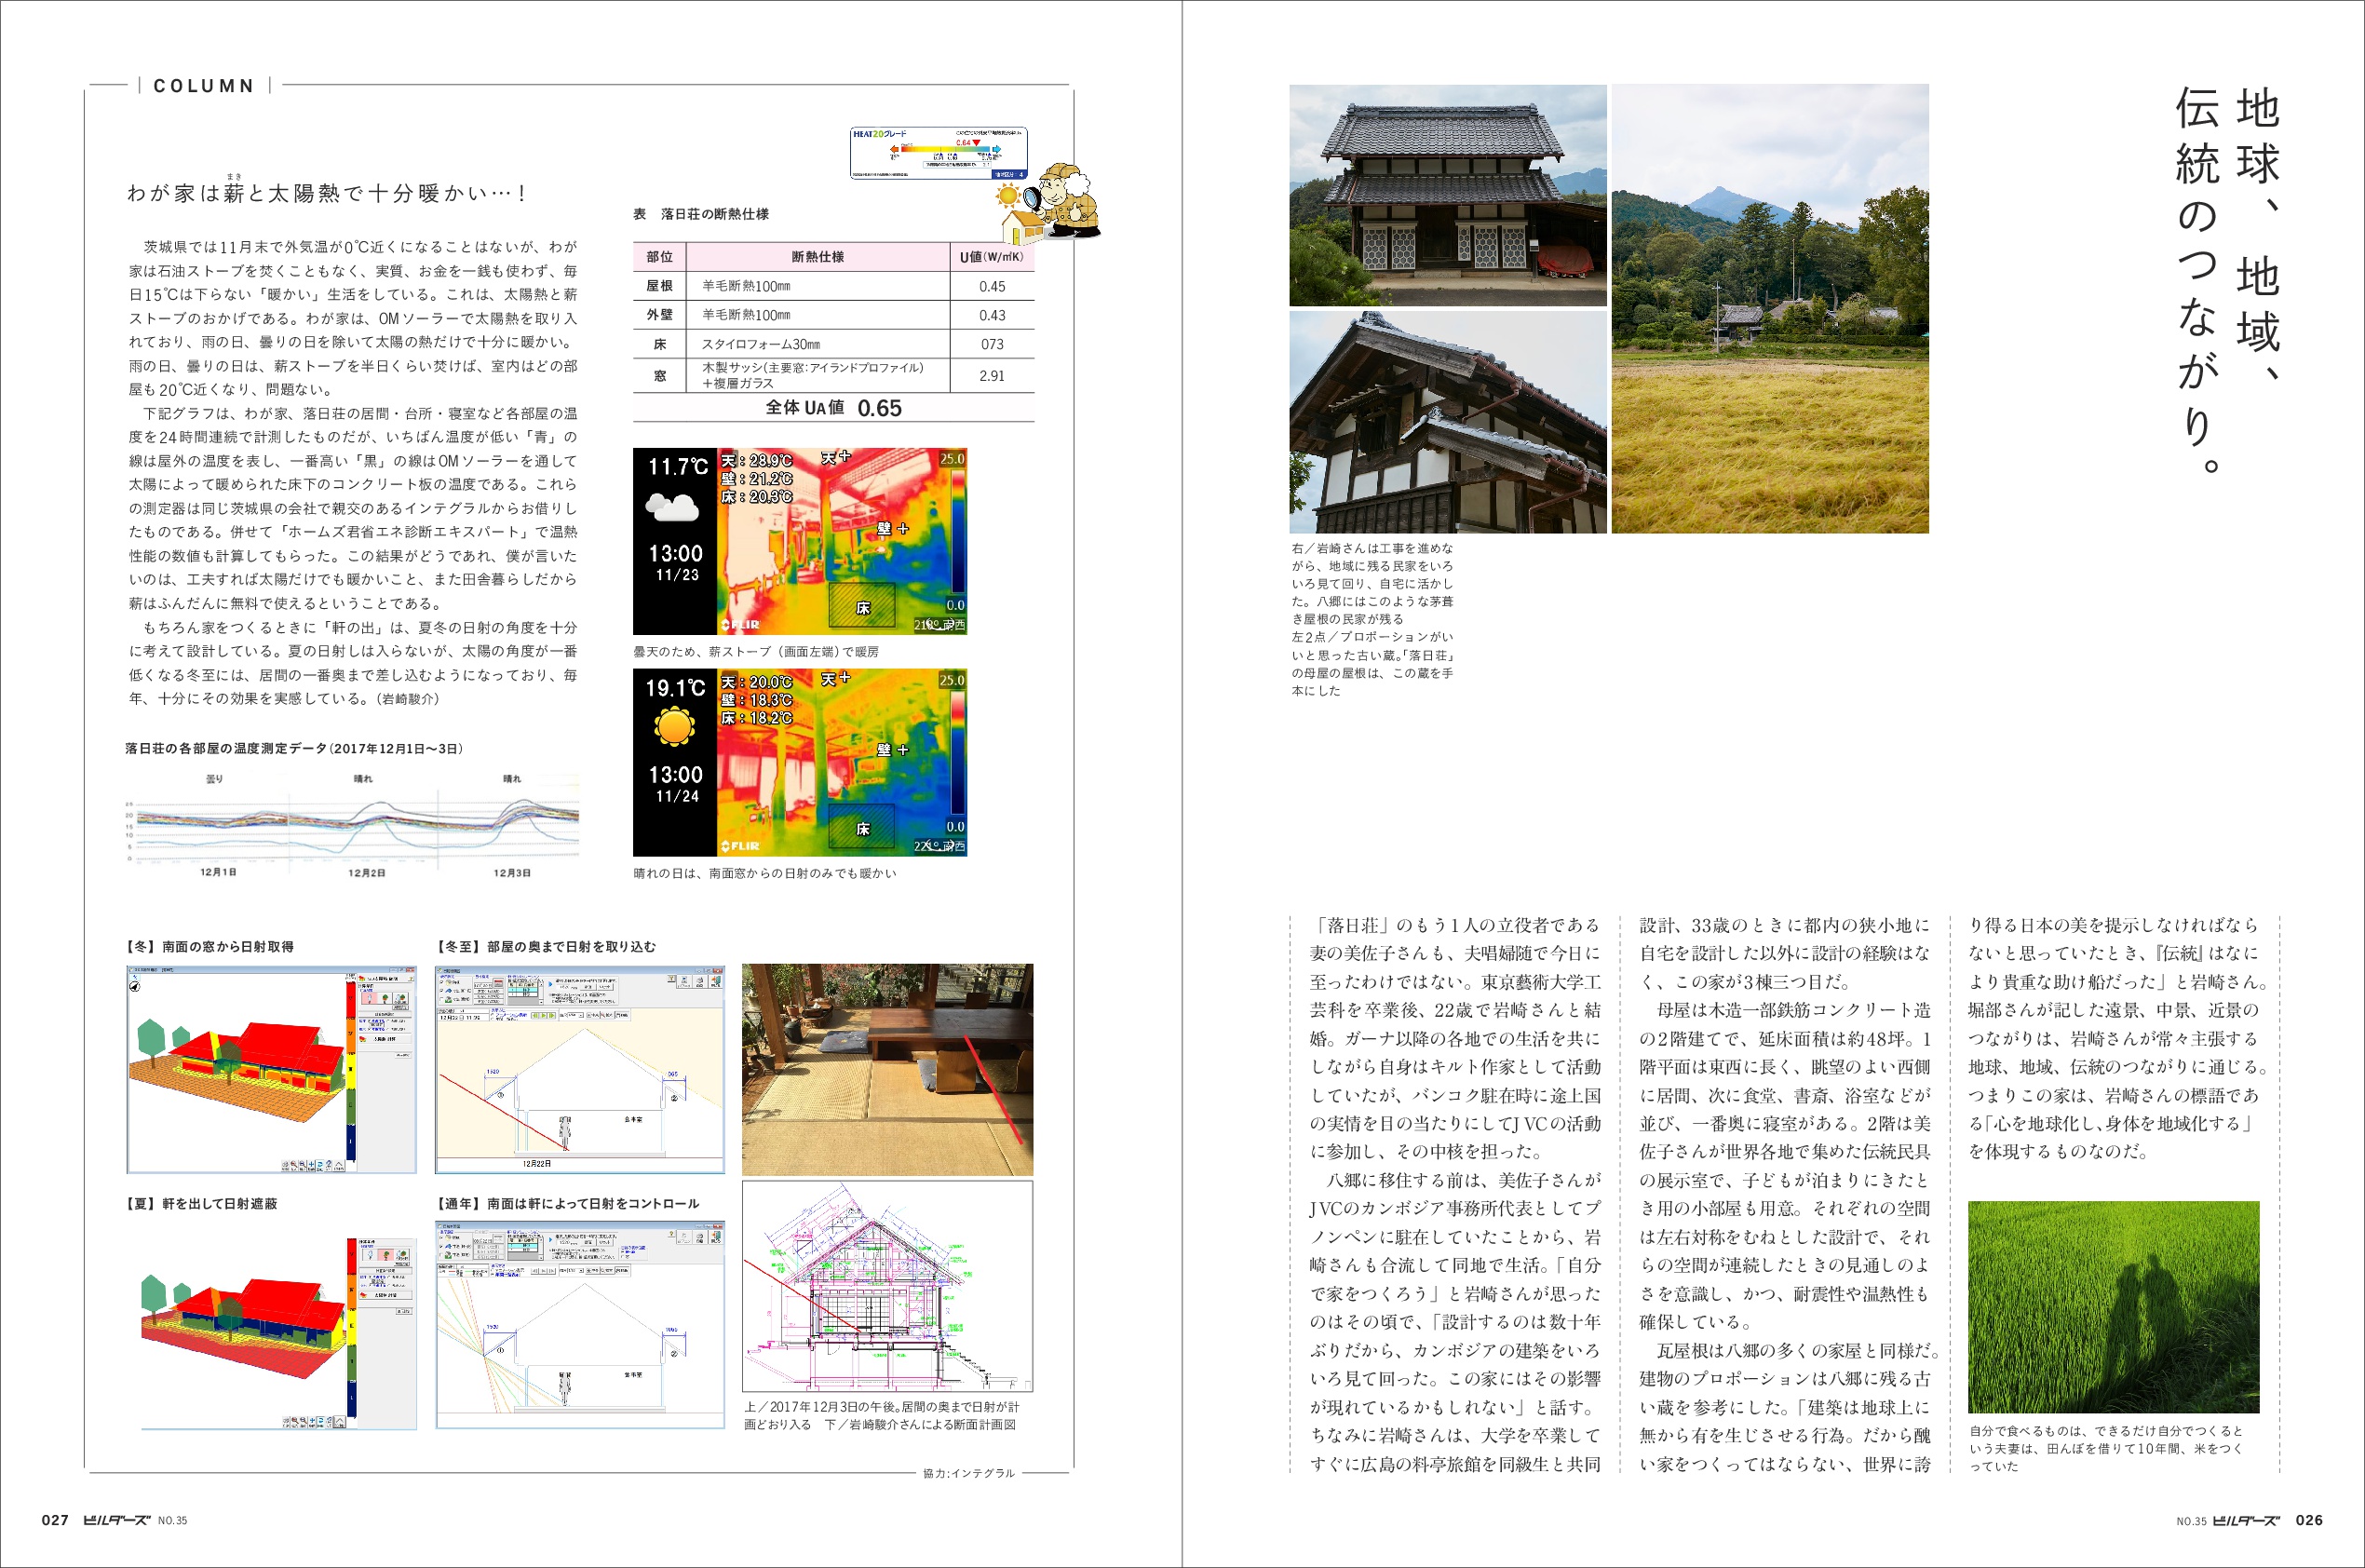Viewport: 2365px width, 1568px height.
Task: Click the ビルダーズ logo next to page 026
Action: click(x=2246, y=1520)
